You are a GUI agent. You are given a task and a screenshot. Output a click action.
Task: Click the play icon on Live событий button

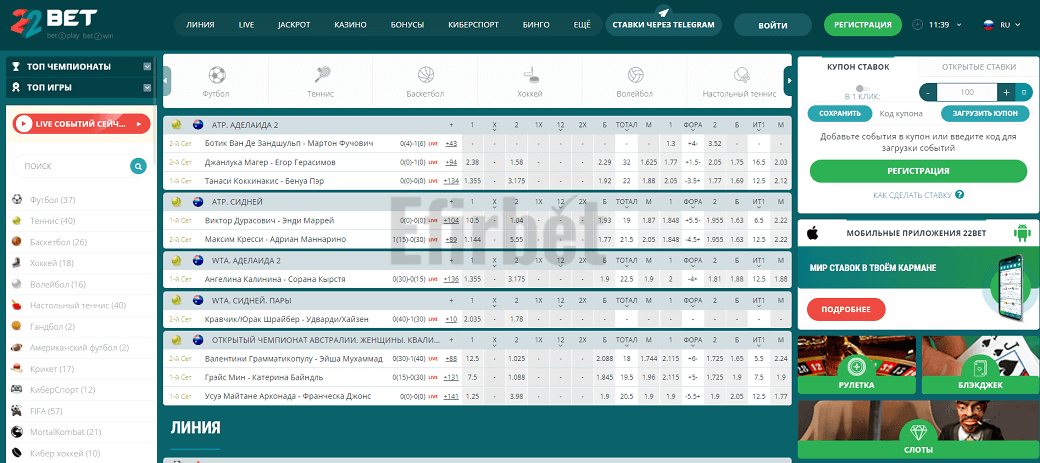tap(24, 123)
